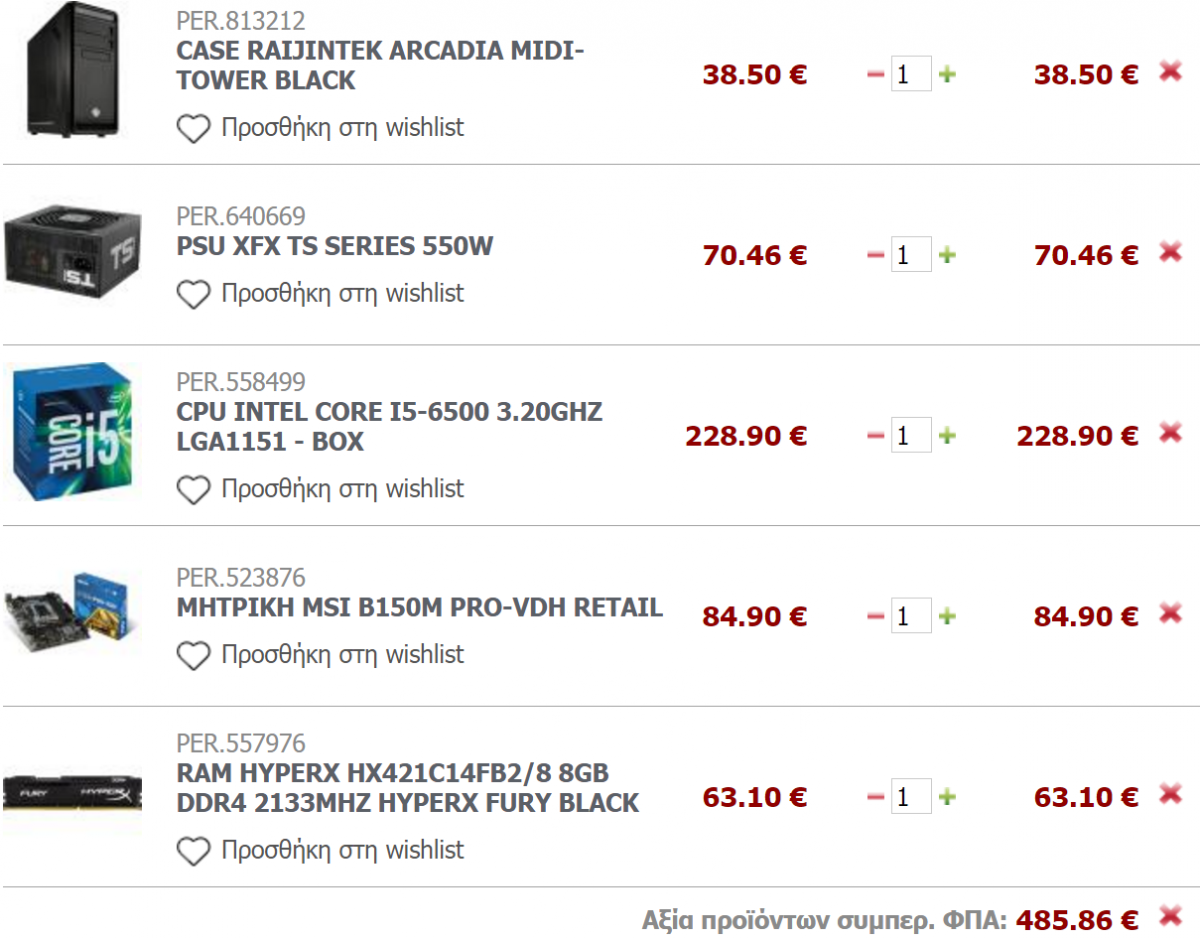The width and height of the screenshot is (1200, 939).
Task: Focus the quantity field for the HyperX RAM
Action: (x=911, y=796)
